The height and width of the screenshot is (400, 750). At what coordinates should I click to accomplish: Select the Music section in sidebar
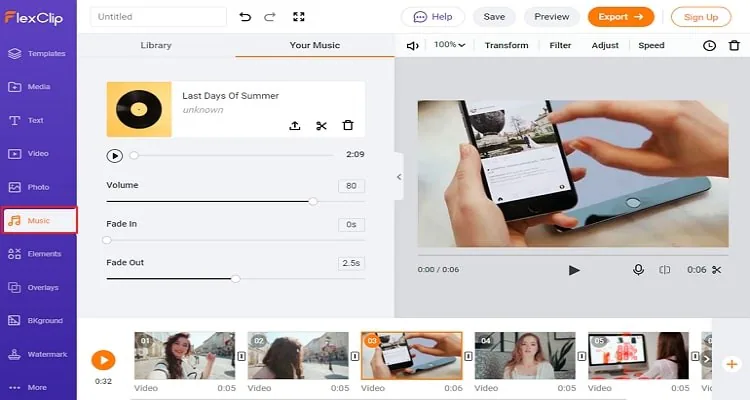[x=39, y=221]
